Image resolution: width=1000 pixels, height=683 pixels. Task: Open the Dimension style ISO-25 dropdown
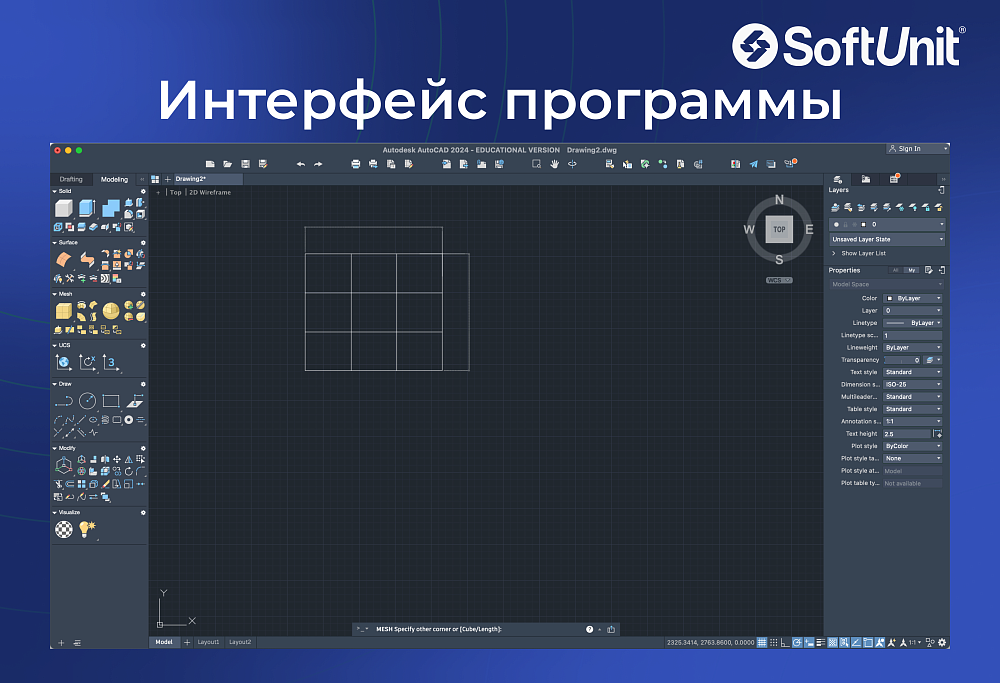point(913,385)
